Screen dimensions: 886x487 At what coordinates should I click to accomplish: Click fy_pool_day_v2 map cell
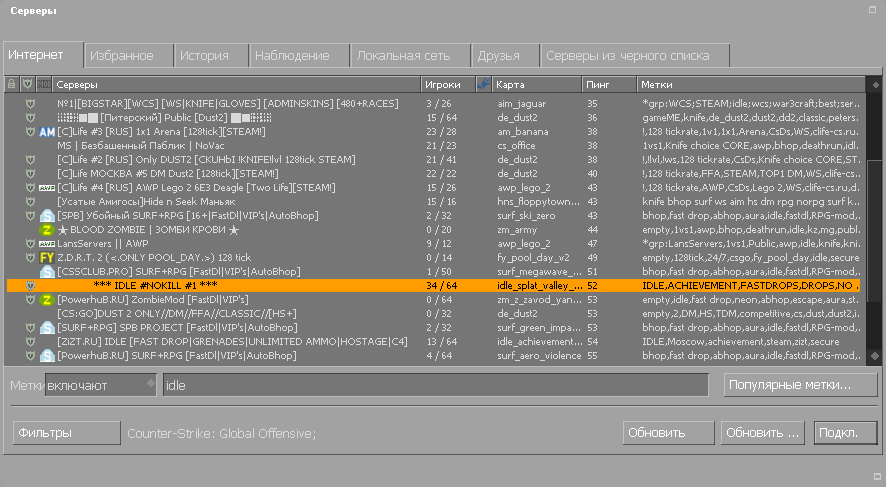[x=533, y=258]
